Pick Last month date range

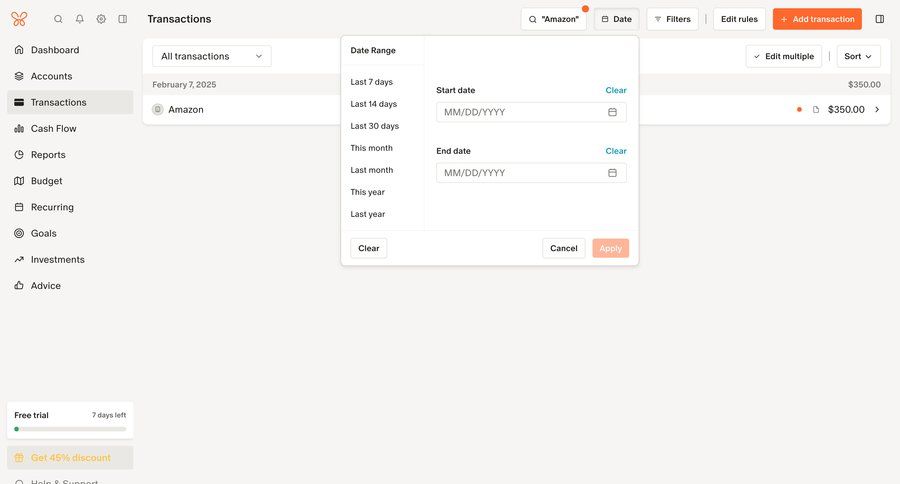pos(372,170)
